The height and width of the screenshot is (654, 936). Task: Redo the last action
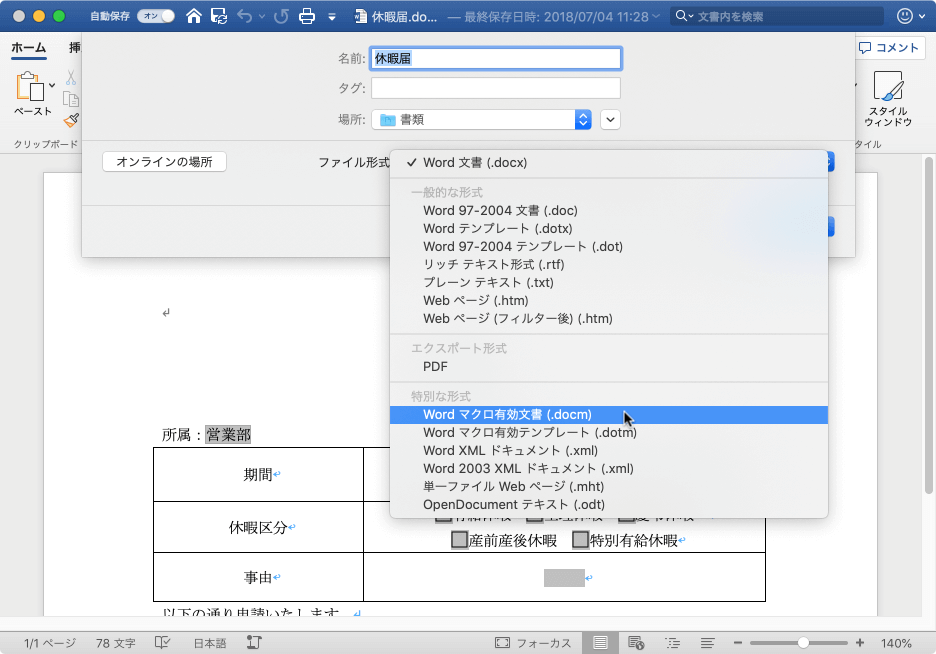pos(281,16)
